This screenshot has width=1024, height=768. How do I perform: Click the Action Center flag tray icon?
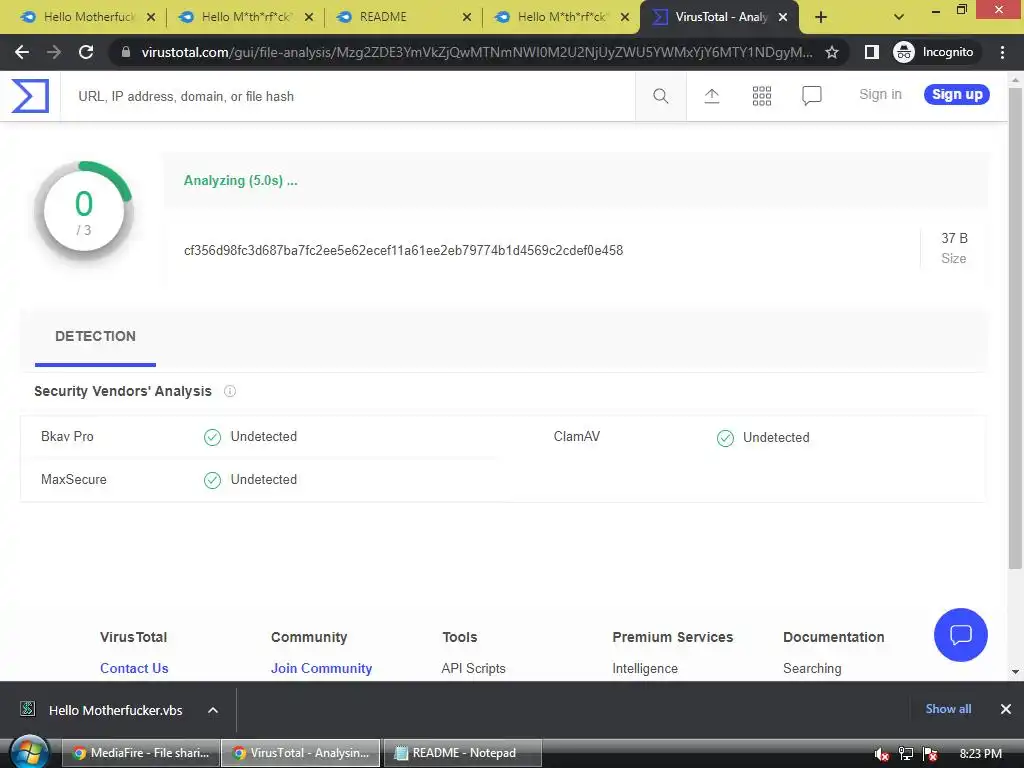[930, 754]
